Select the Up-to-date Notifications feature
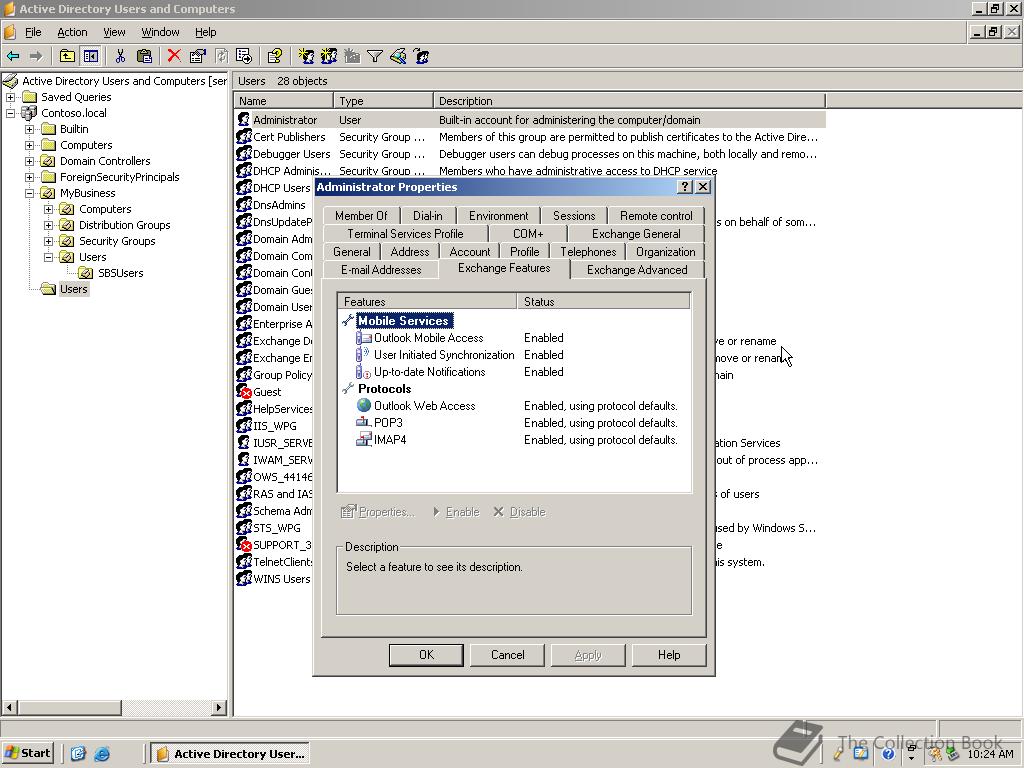Image resolution: width=1024 pixels, height=768 pixels. [430, 372]
